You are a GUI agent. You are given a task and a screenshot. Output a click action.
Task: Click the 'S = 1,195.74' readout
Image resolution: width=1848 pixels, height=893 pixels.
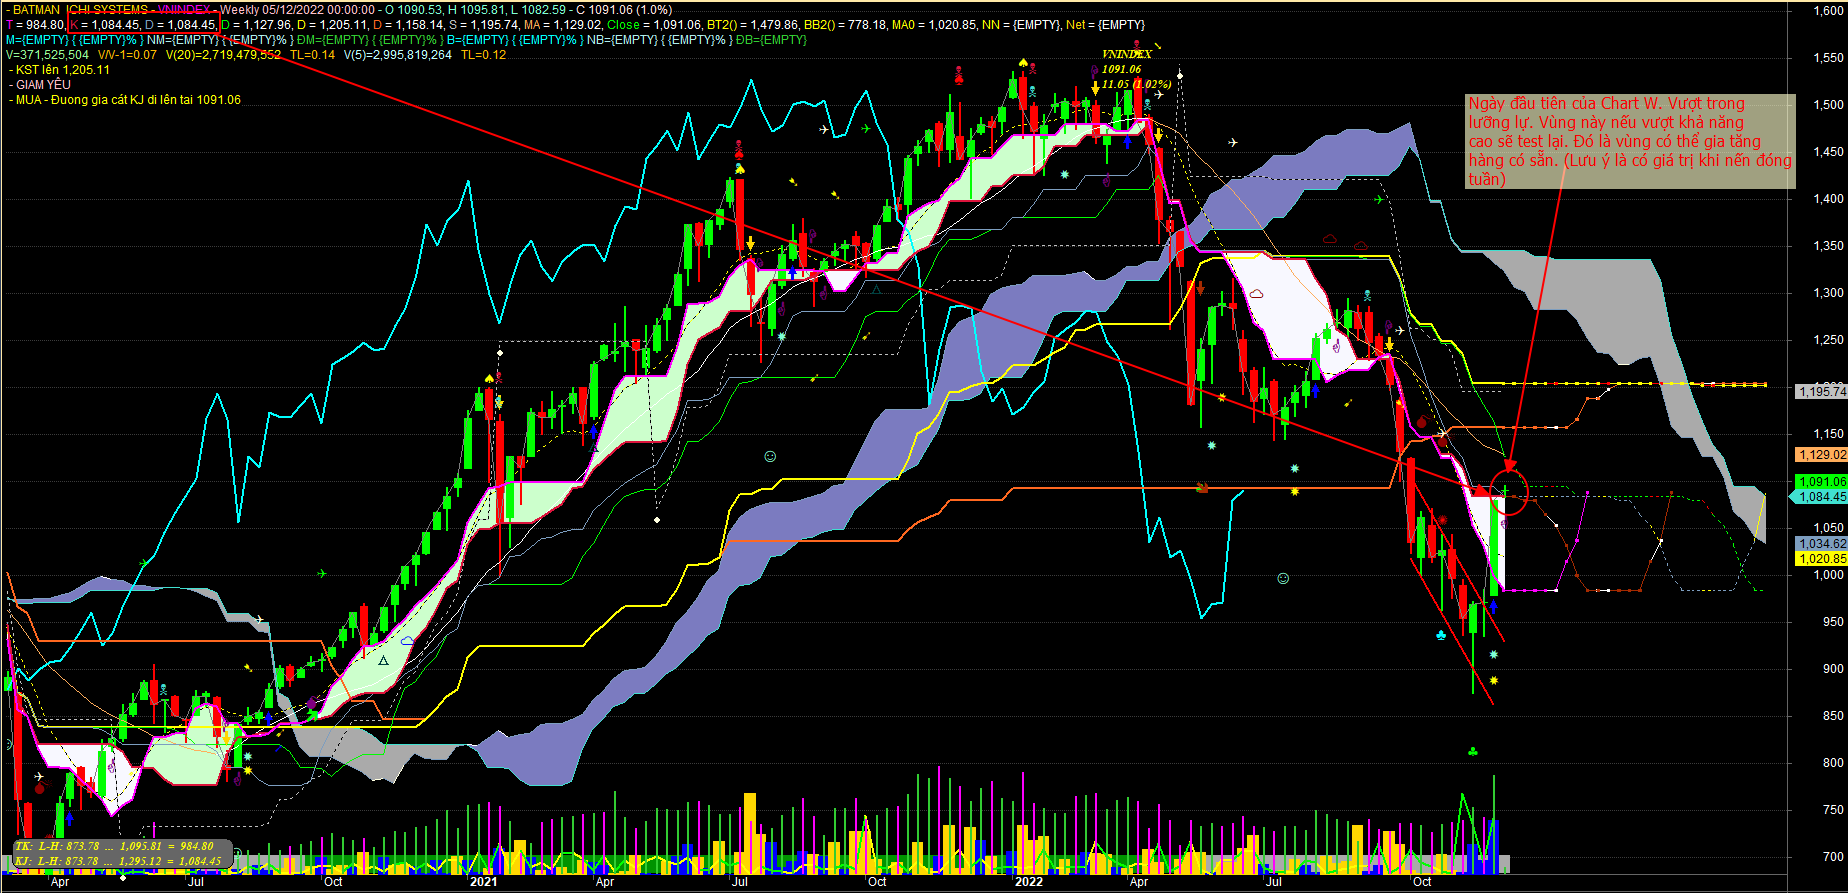[x=484, y=24]
